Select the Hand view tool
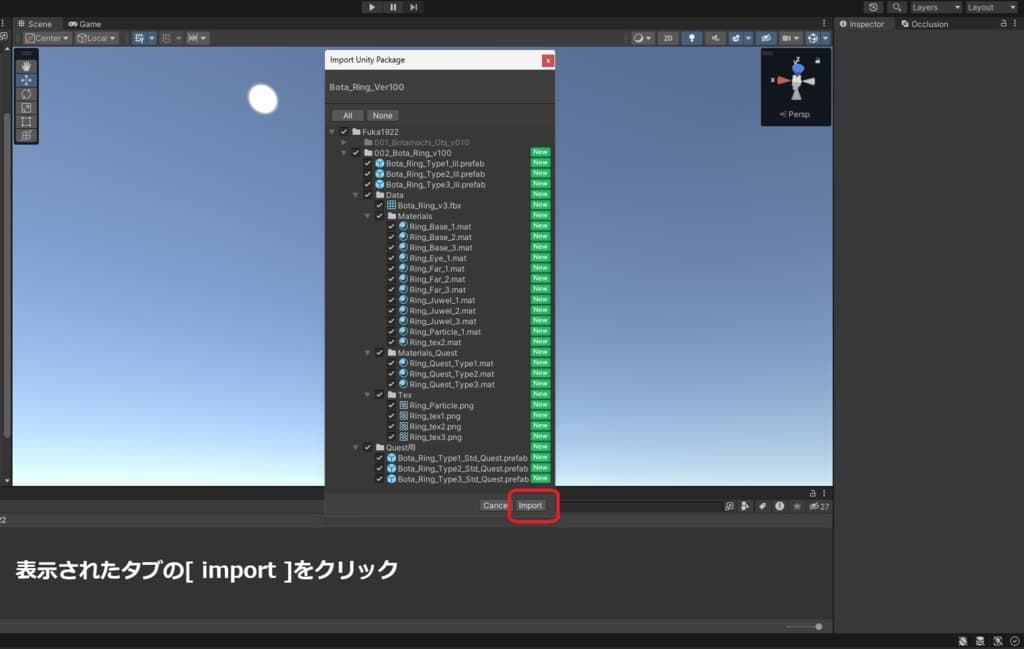This screenshot has width=1024, height=649. click(26, 66)
